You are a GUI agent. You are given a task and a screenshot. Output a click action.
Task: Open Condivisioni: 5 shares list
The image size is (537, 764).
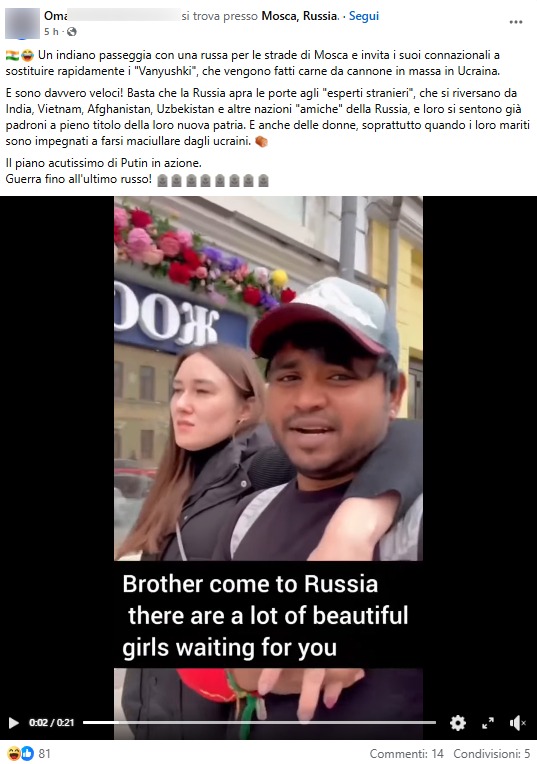pos(492,754)
